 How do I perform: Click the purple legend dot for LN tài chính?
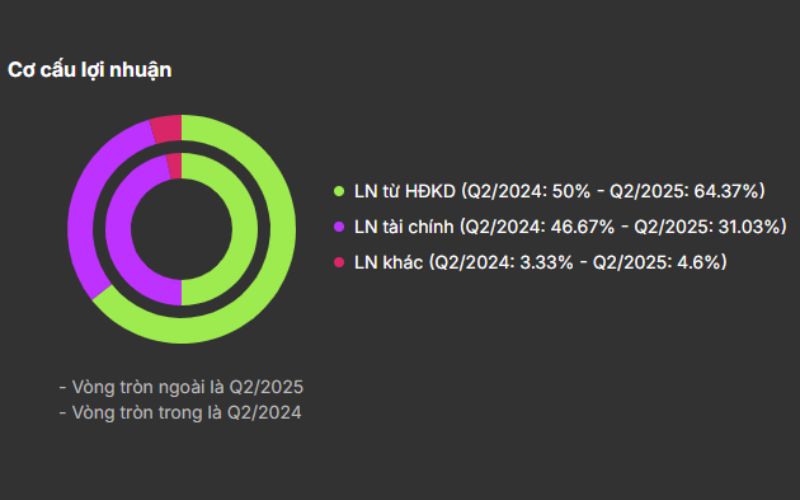click(x=339, y=226)
